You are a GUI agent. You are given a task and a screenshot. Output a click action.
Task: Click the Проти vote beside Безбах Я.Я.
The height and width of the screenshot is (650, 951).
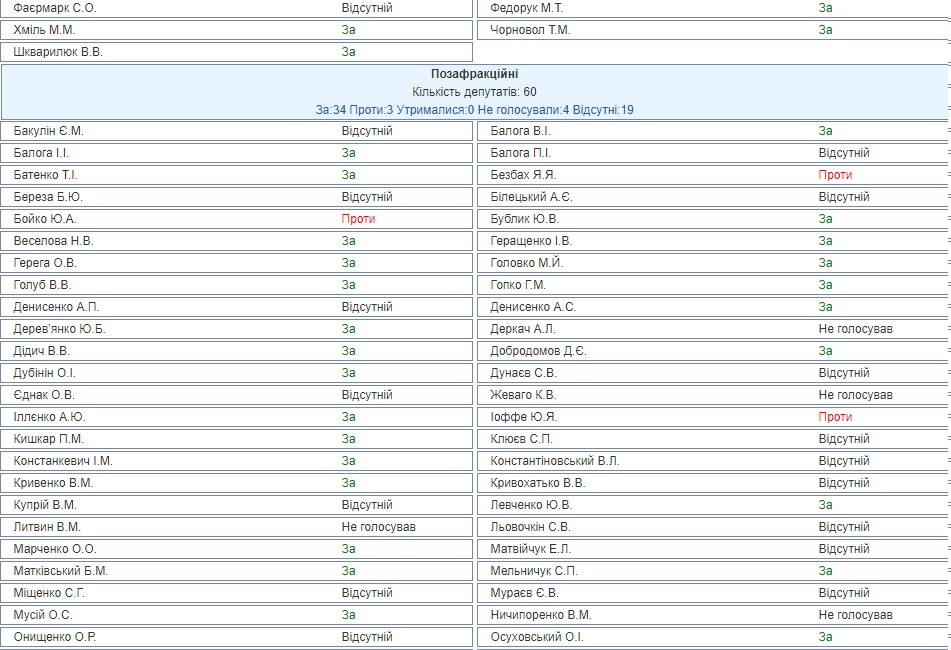[x=835, y=175]
